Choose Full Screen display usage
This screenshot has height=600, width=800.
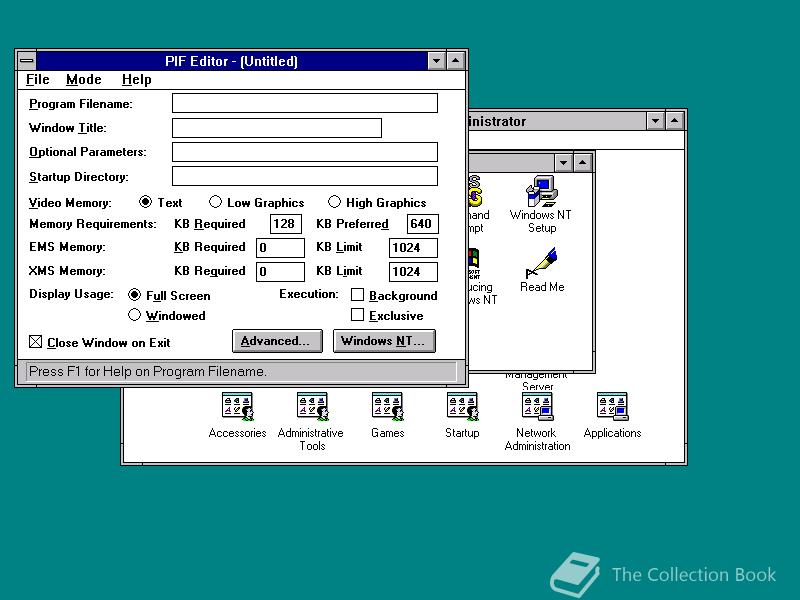click(x=134, y=295)
